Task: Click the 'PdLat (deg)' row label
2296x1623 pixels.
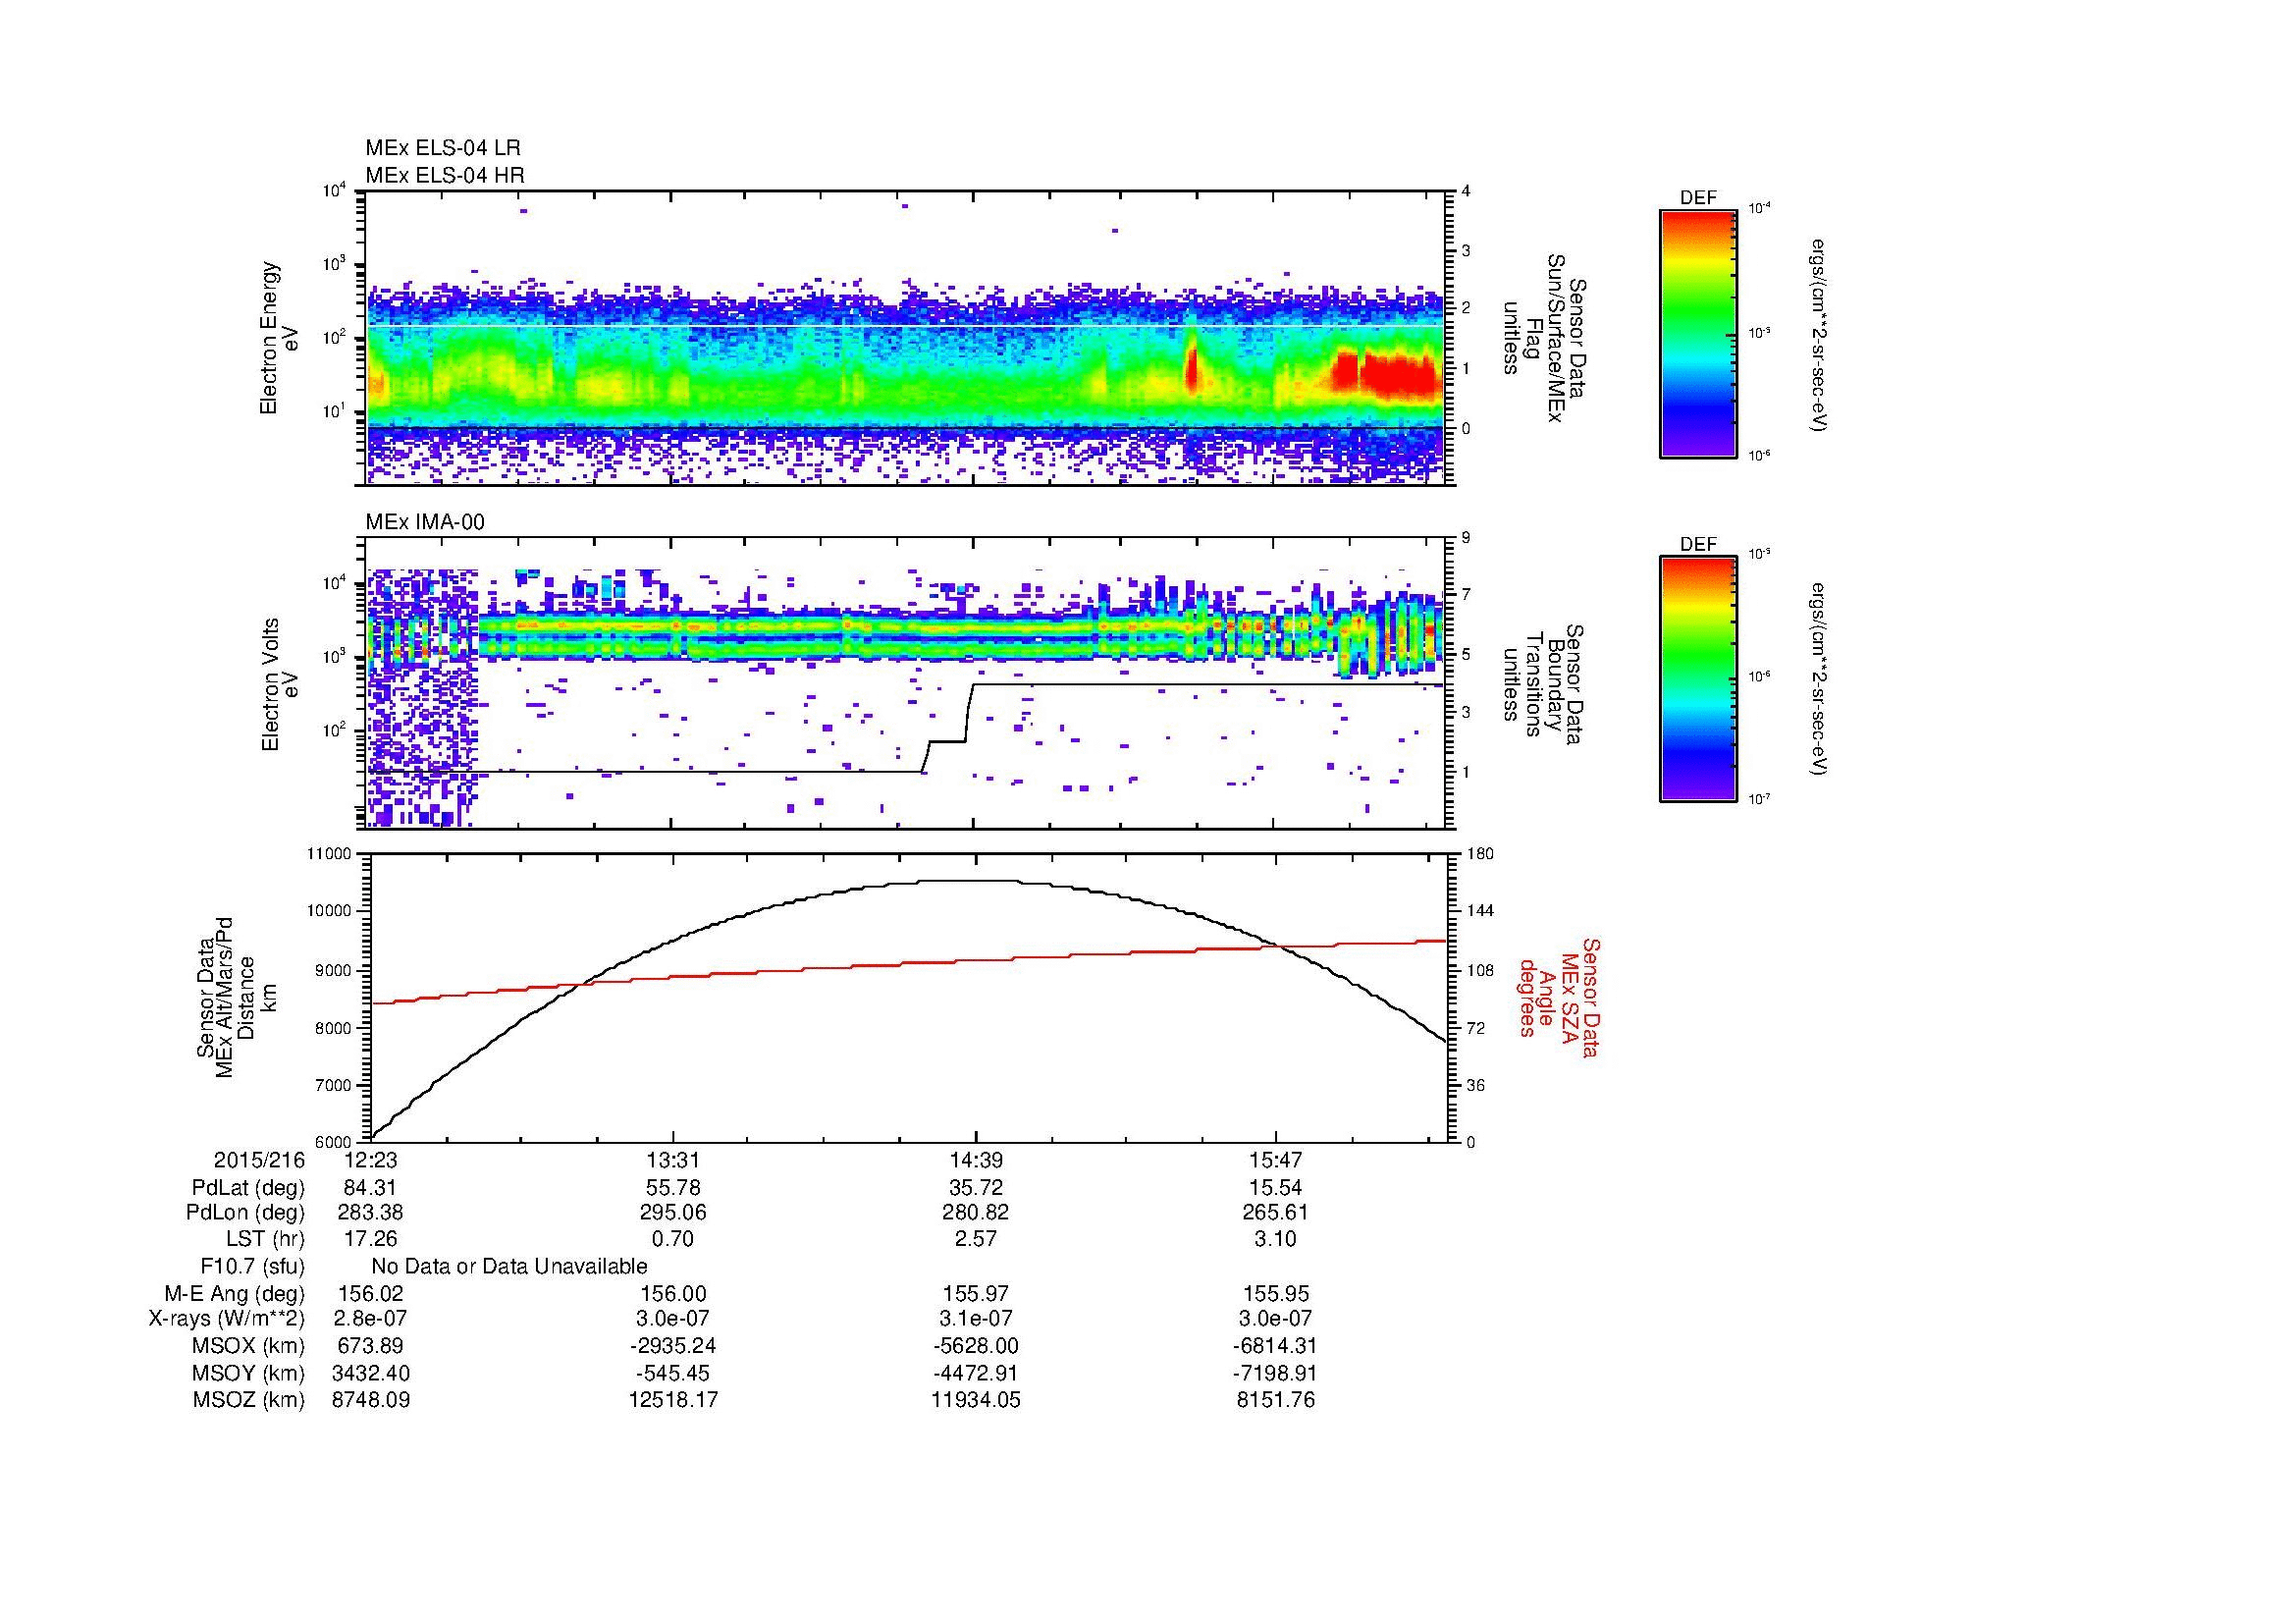Action: click(x=248, y=1188)
